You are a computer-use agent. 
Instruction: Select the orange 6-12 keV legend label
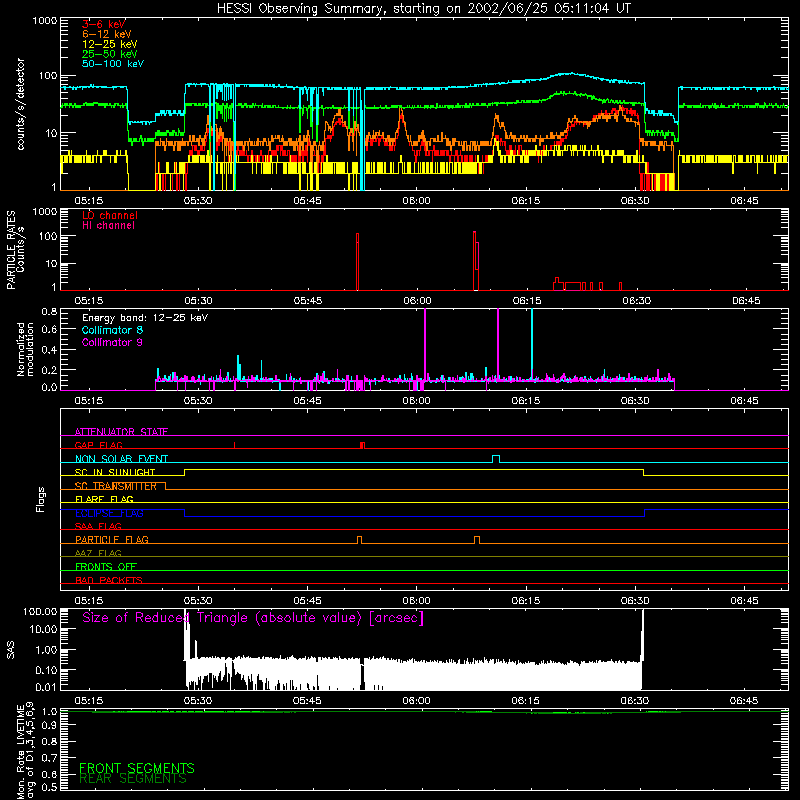[107, 34]
